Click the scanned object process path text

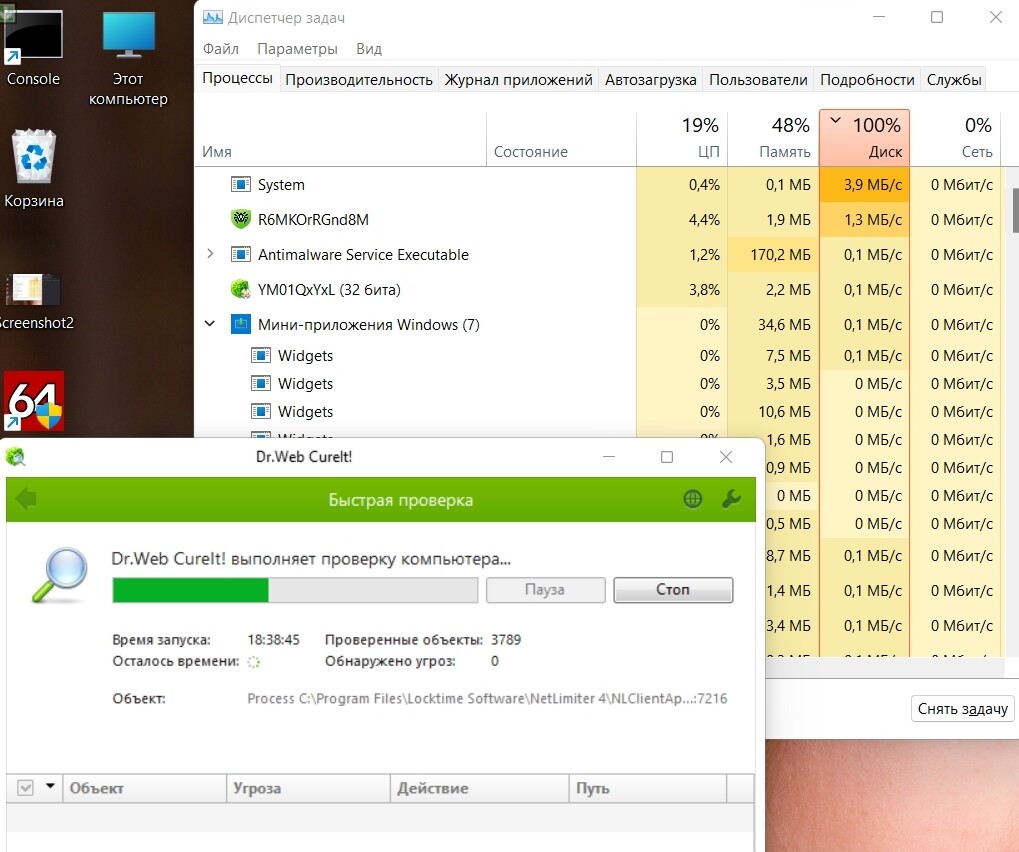[487, 699]
